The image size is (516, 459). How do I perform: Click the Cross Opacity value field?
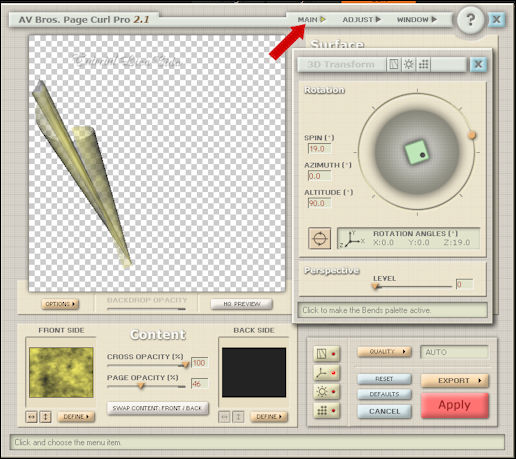coord(199,363)
